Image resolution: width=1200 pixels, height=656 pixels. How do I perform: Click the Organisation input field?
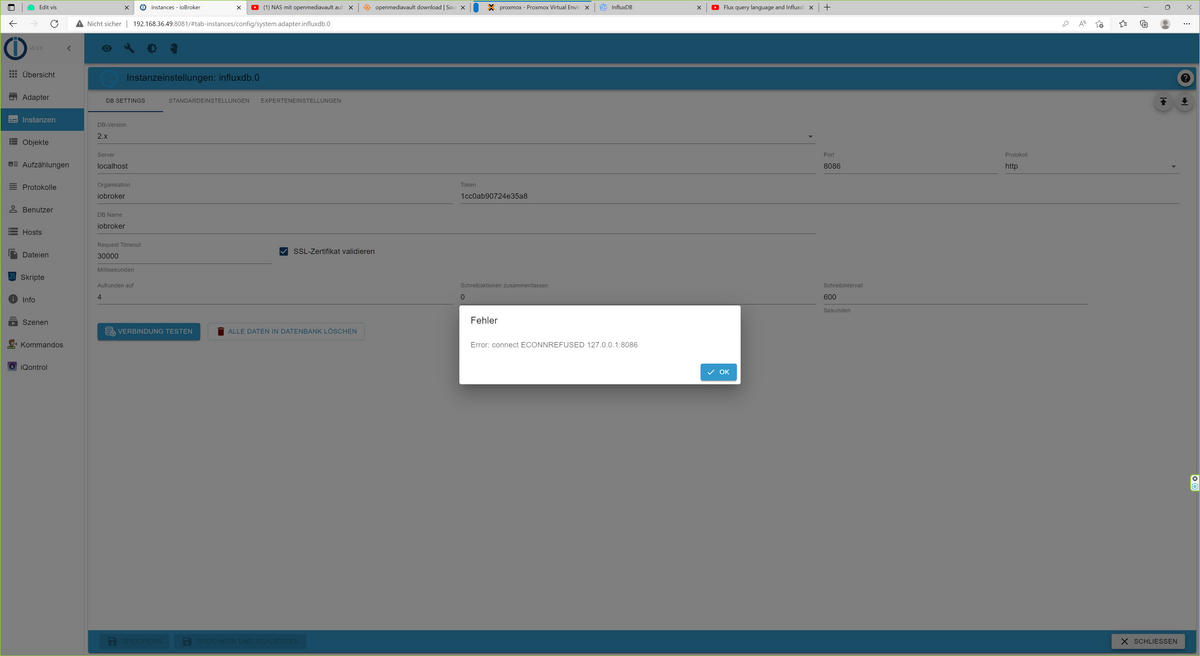pyautogui.click(x=275, y=196)
